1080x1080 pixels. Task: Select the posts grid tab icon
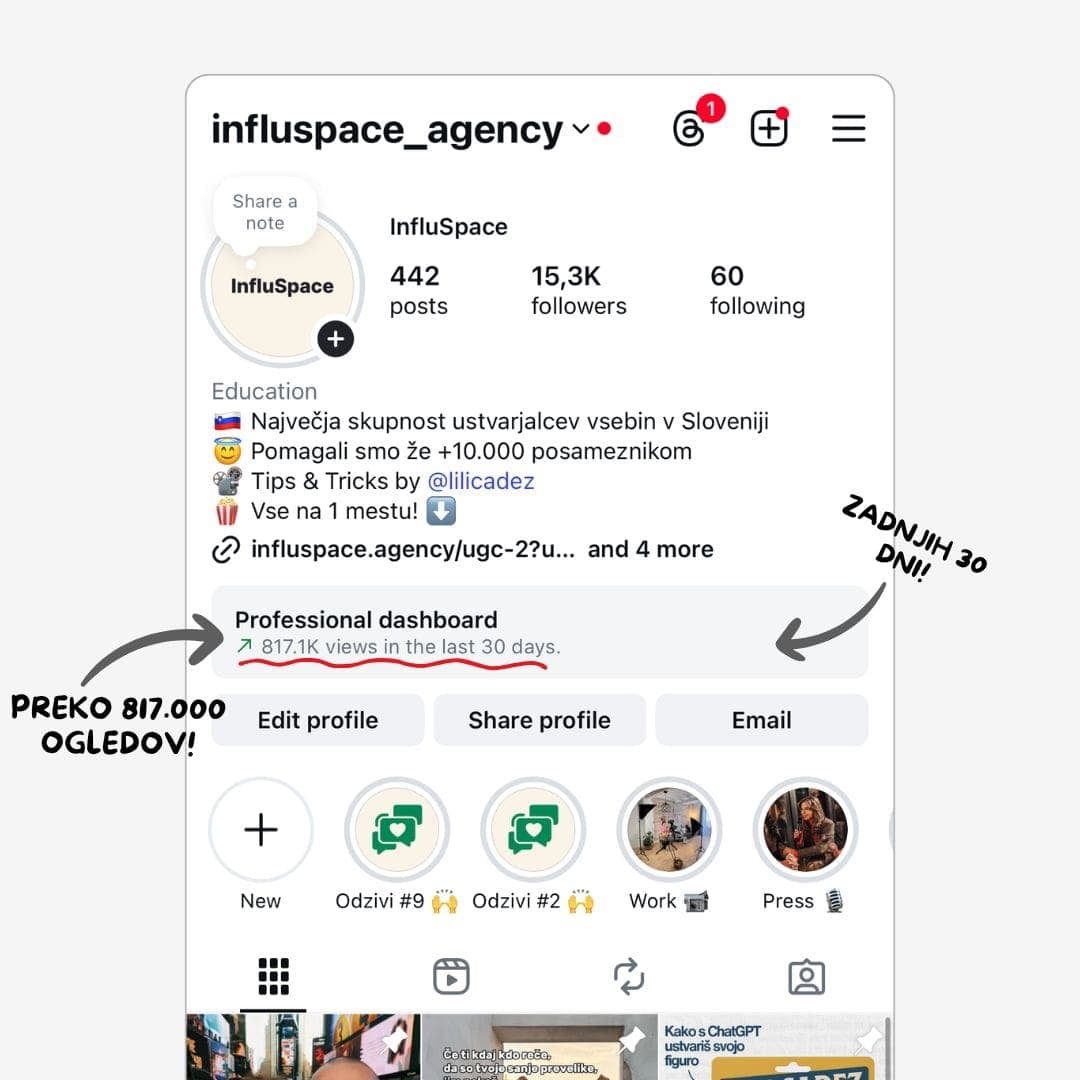273,976
